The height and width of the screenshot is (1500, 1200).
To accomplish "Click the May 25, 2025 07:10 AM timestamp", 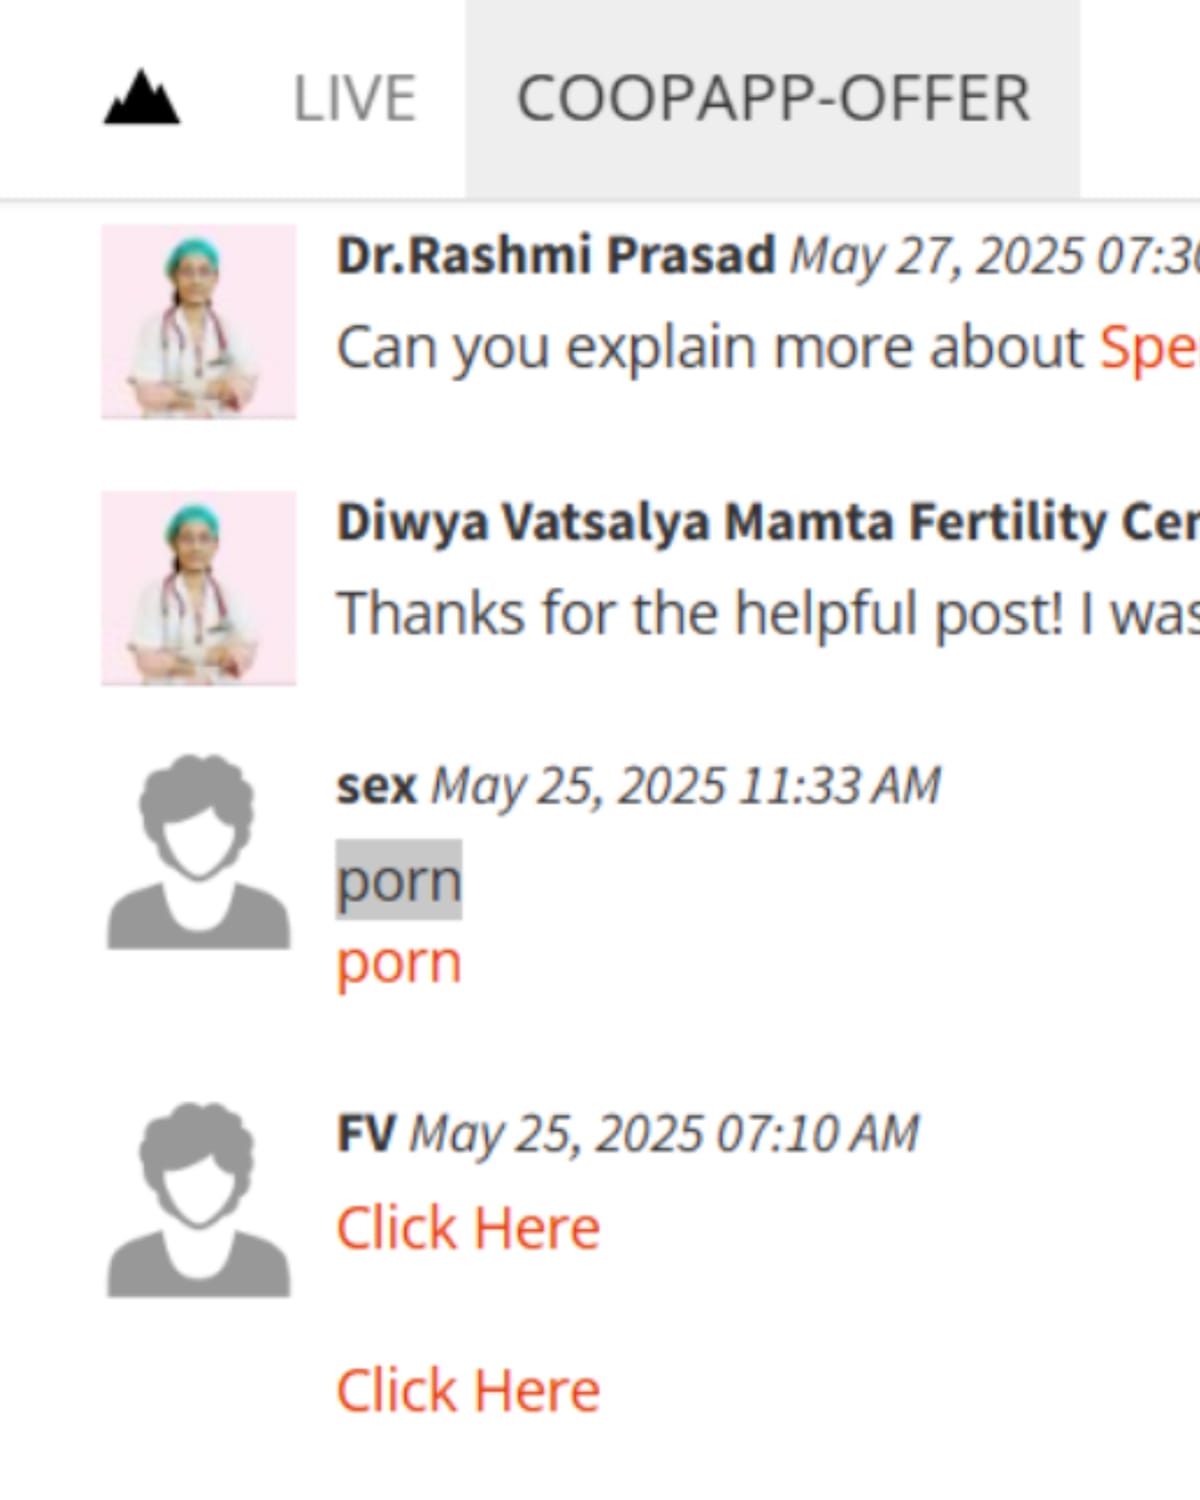I will [x=664, y=1134].
